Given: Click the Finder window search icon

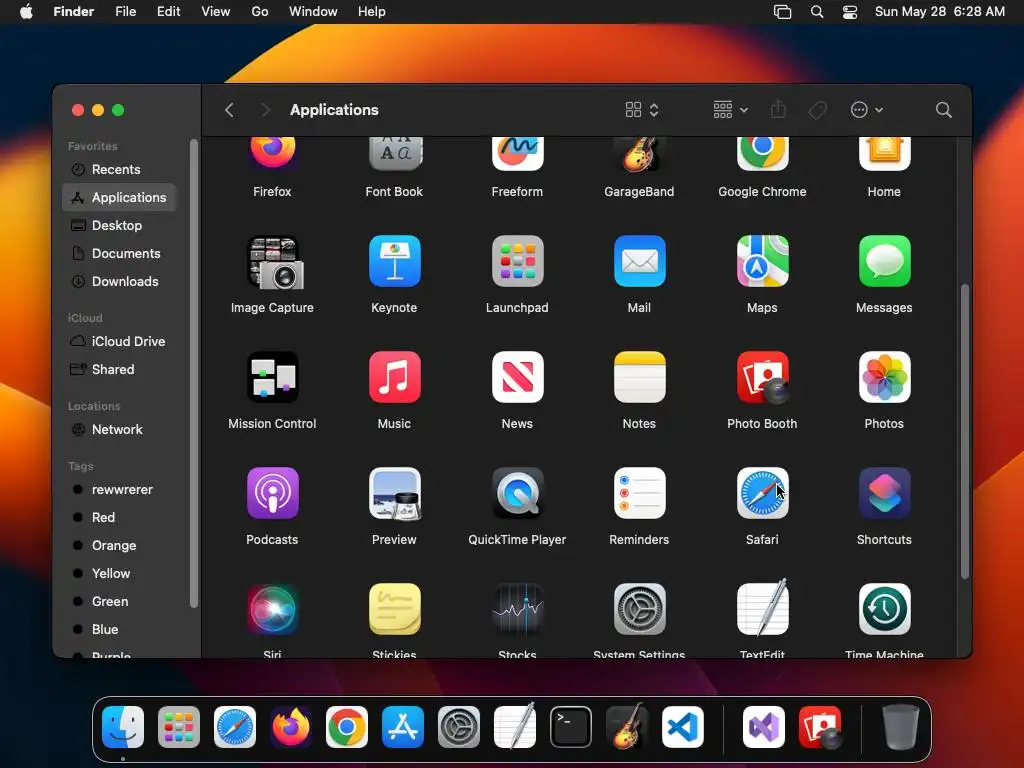Looking at the screenshot, I should point(943,110).
